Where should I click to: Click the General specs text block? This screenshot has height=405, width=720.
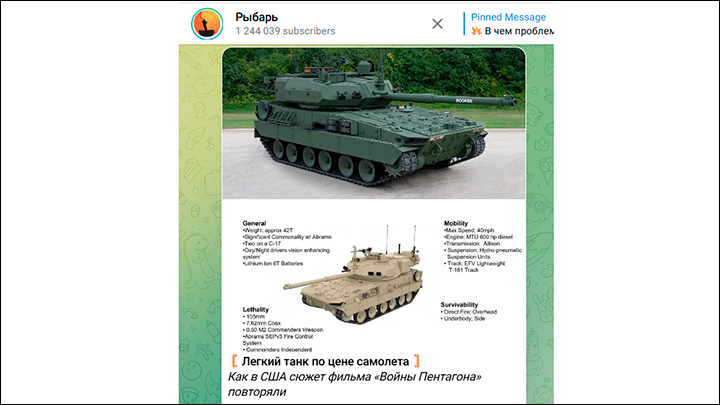(287, 243)
